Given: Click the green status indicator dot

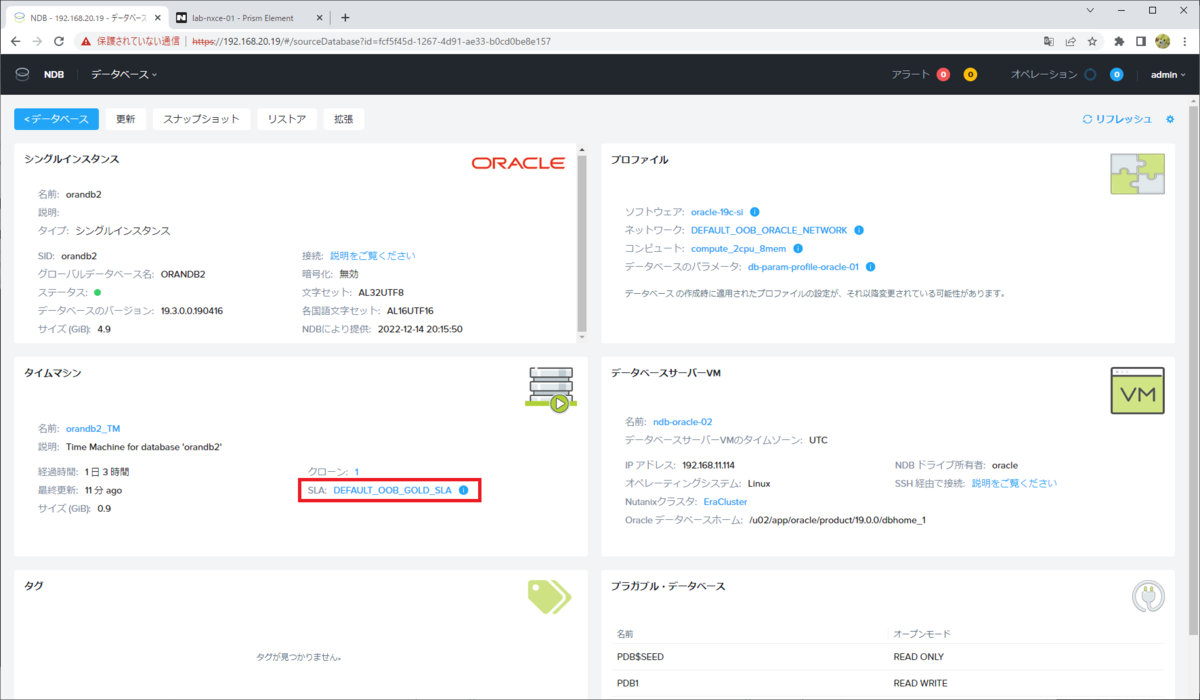Looking at the screenshot, I should [97, 292].
